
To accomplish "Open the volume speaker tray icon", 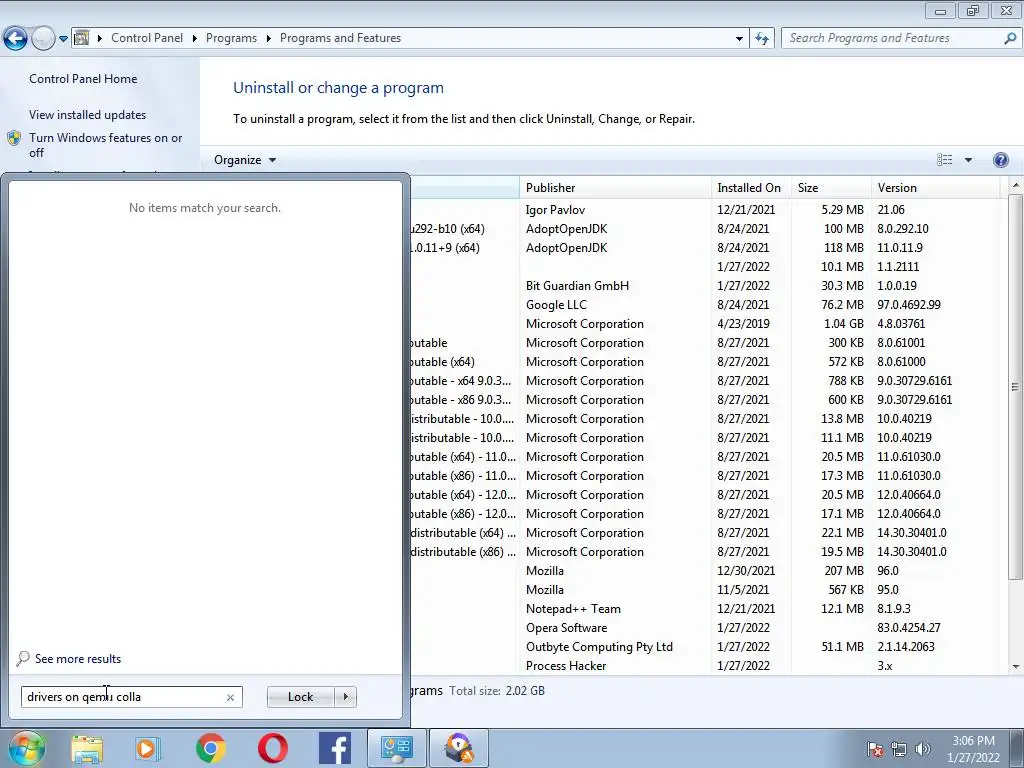I will (x=923, y=749).
